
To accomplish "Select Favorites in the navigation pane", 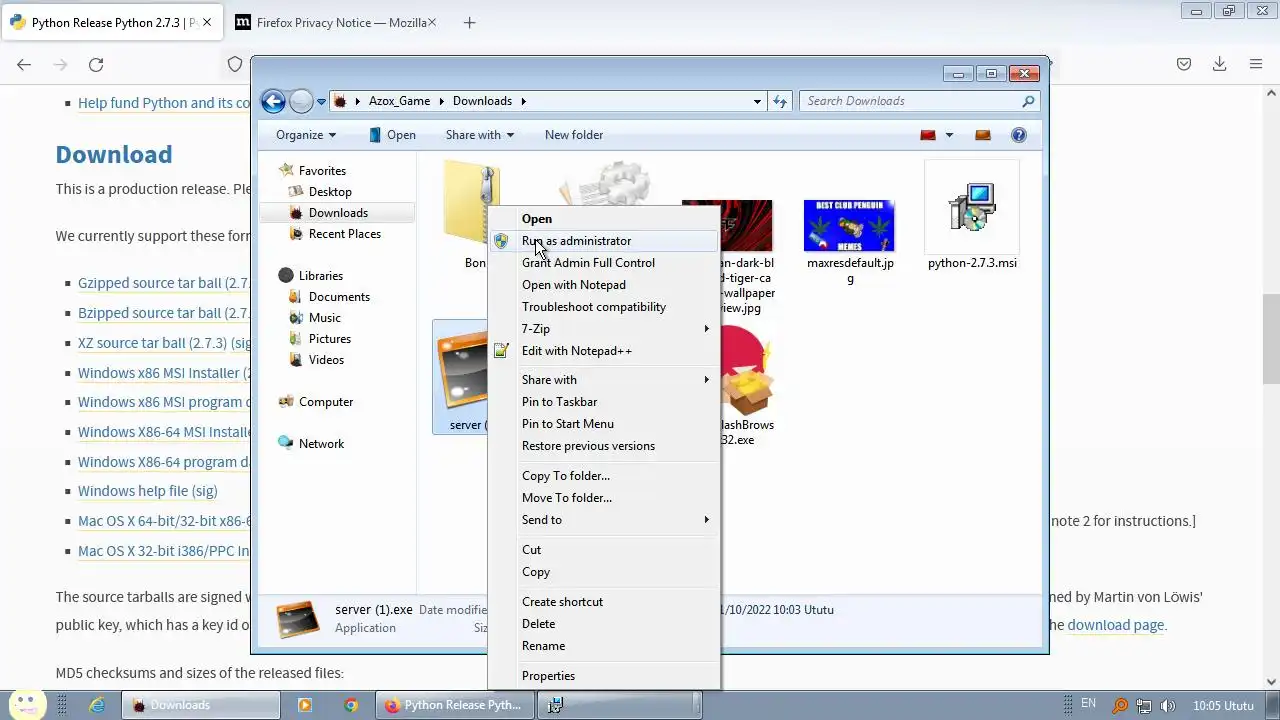I will (322, 171).
